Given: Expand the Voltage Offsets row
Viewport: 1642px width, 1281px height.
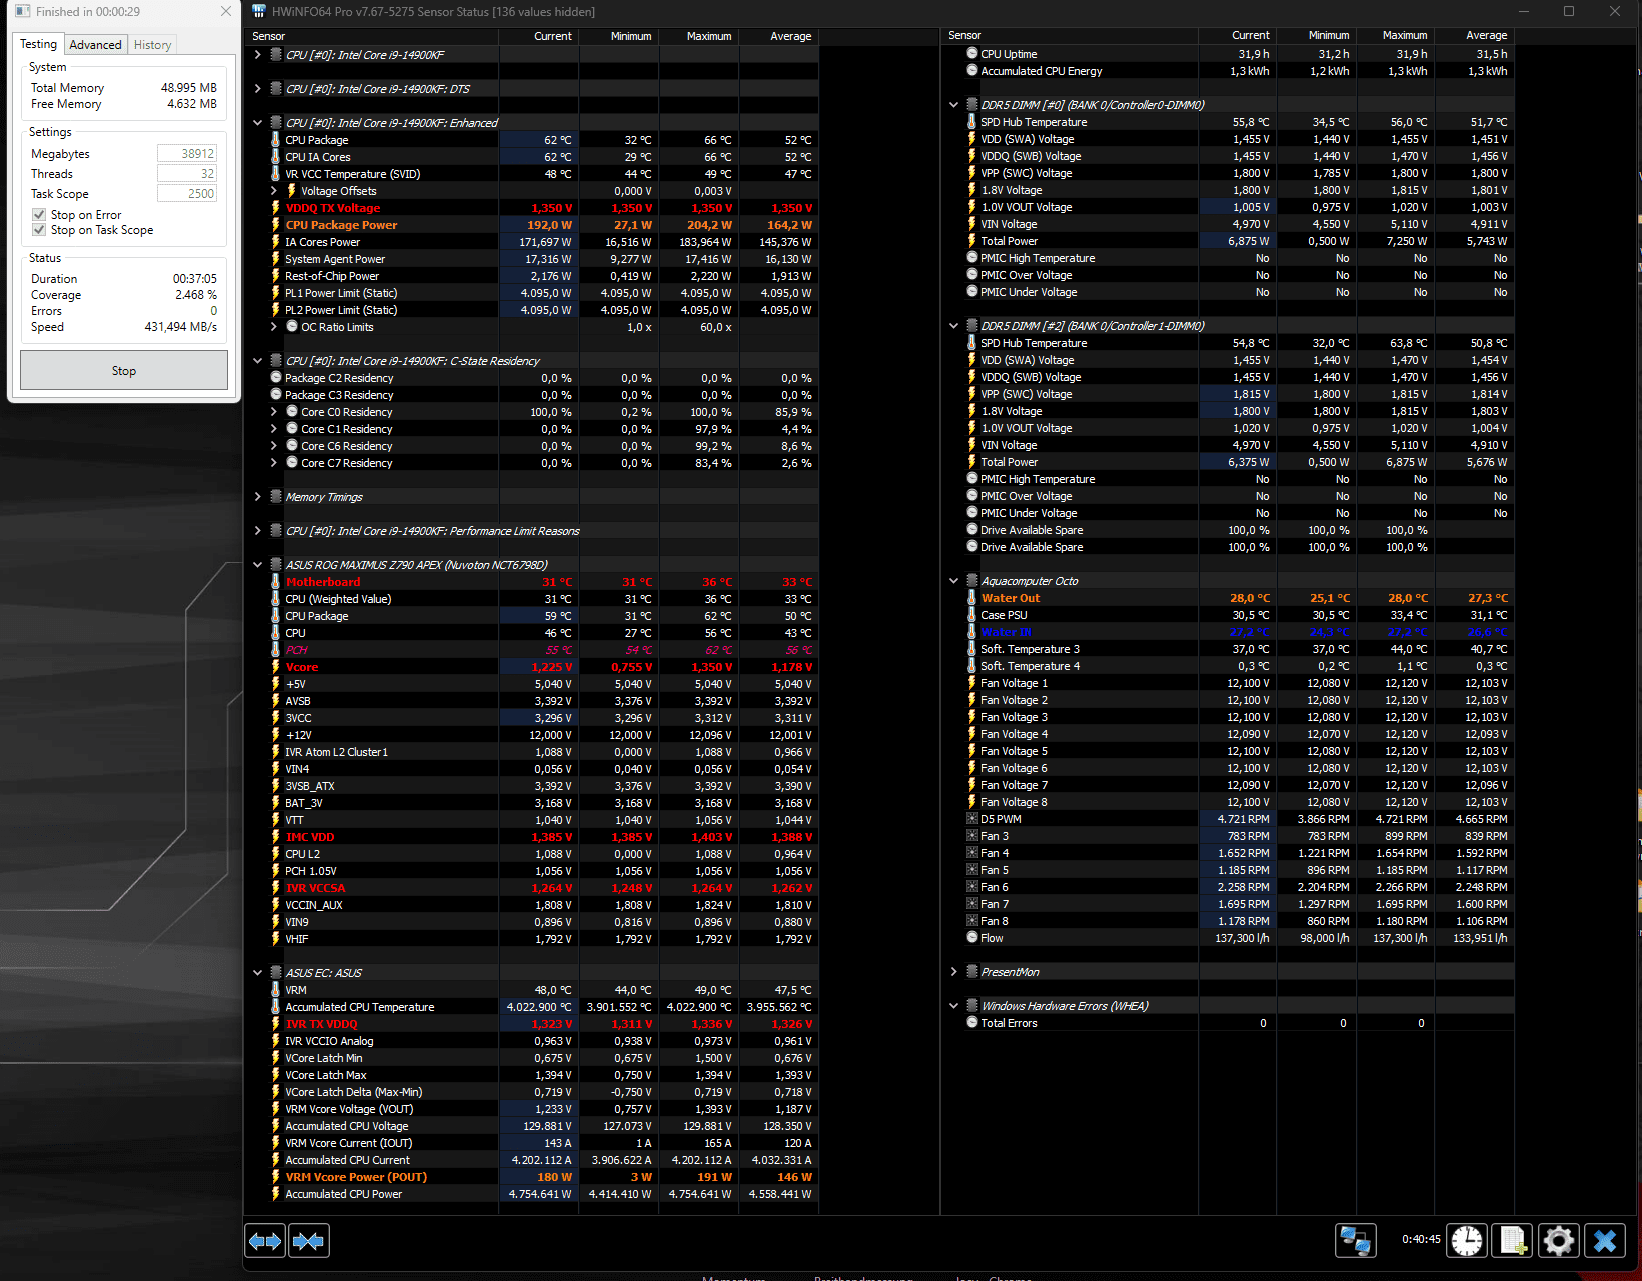Looking at the screenshot, I should click(x=273, y=191).
